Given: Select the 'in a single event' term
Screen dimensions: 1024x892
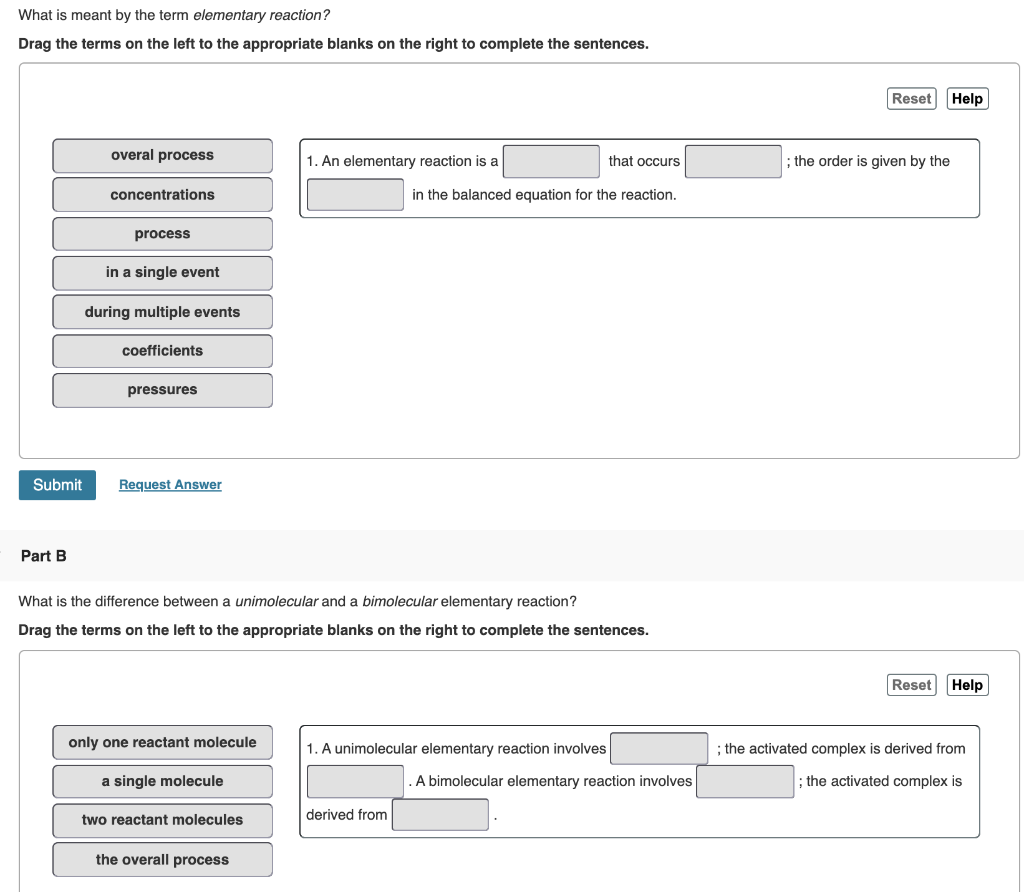Looking at the screenshot, I should coord(162,272).
